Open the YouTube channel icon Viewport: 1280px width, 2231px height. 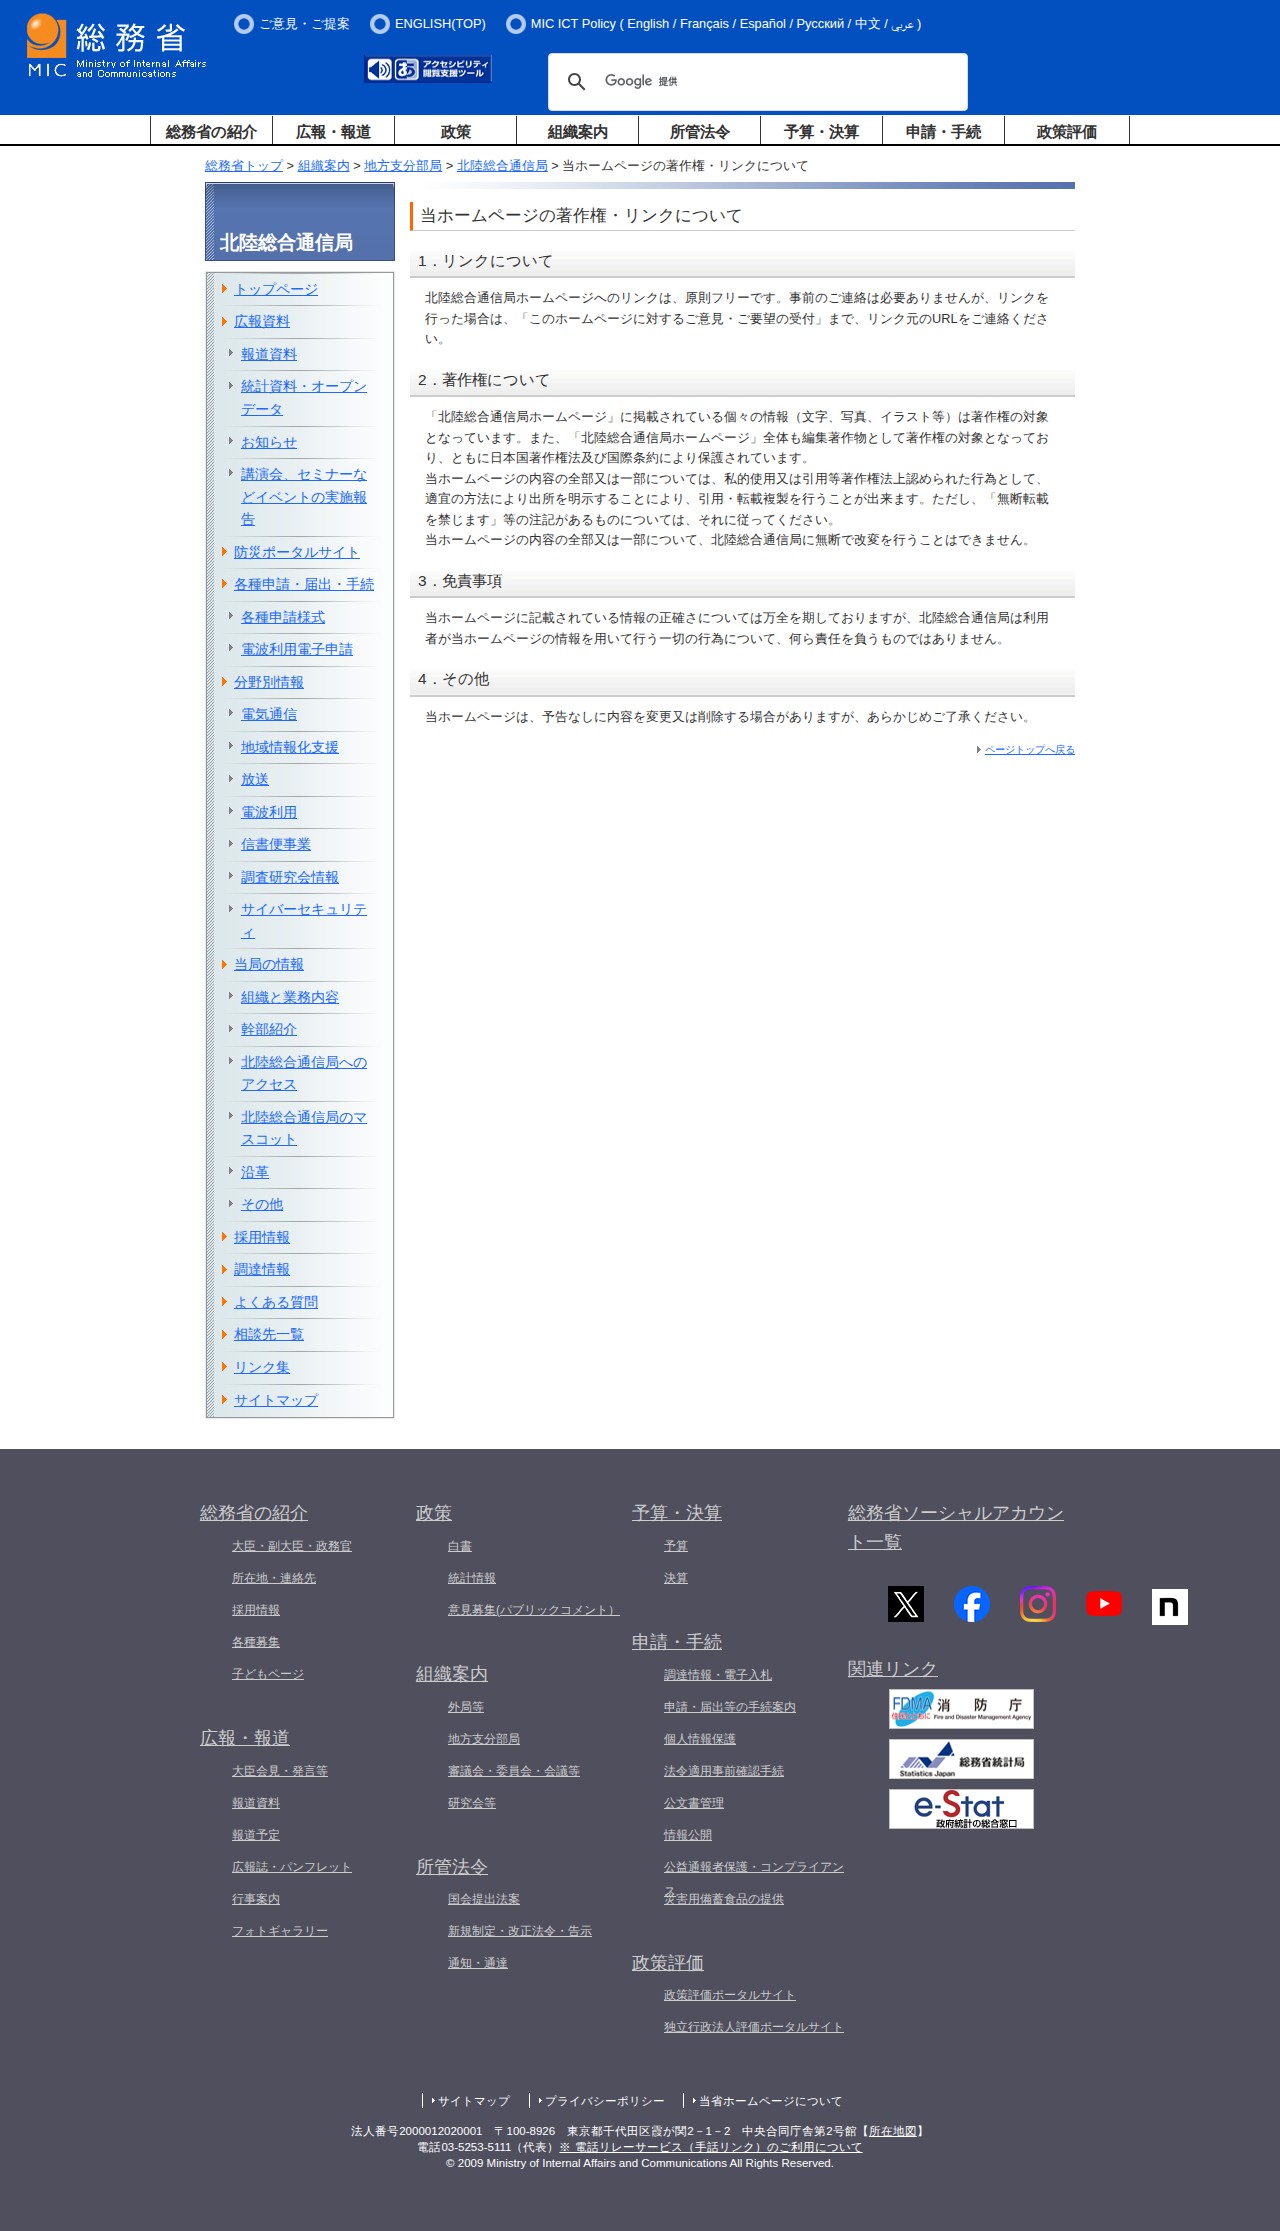[1104, 1604]
